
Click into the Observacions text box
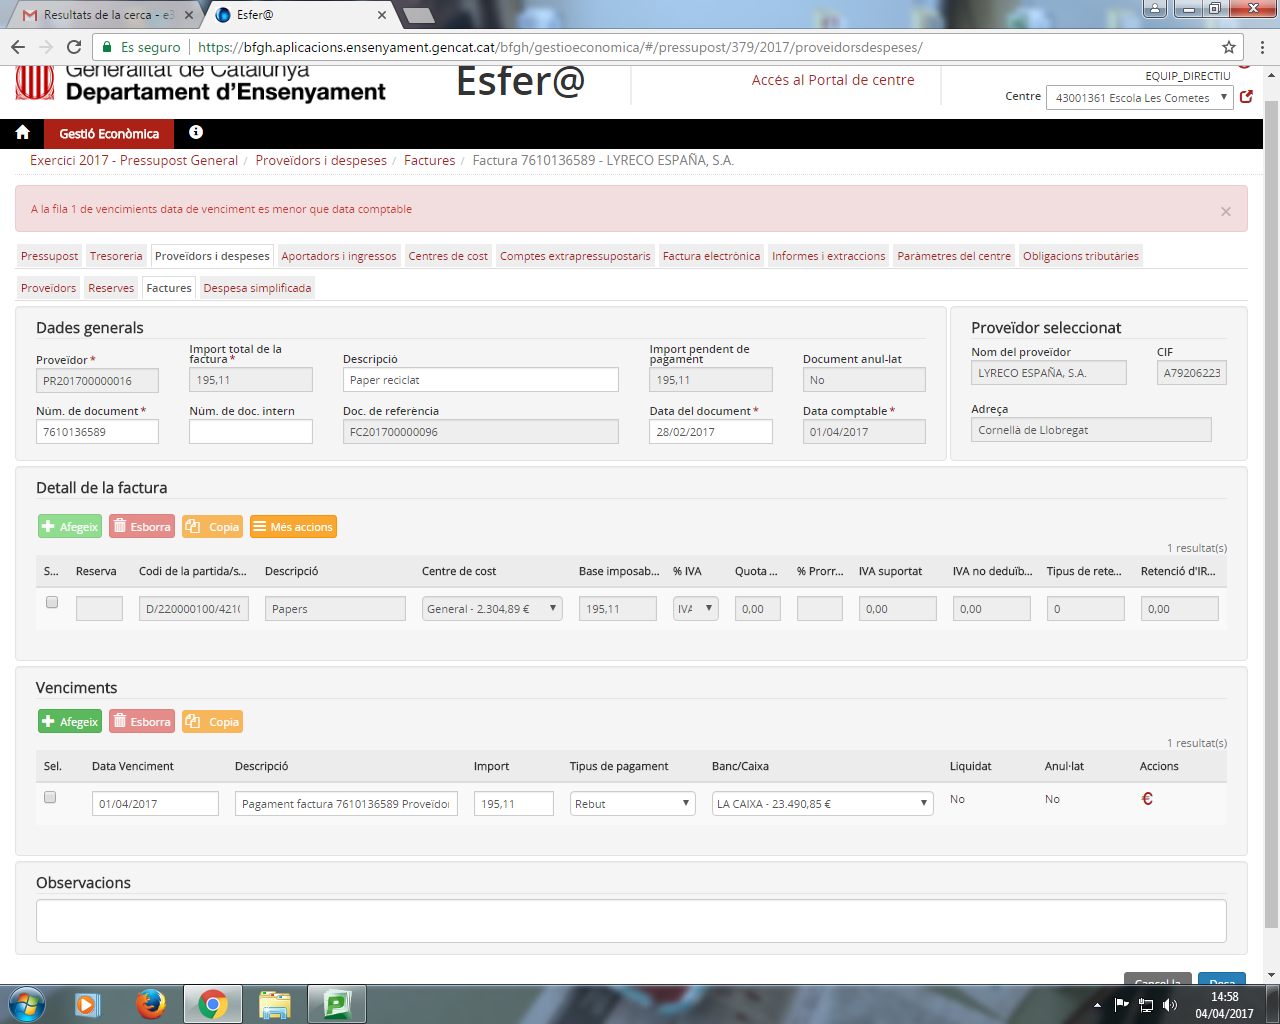pos(630,920)
